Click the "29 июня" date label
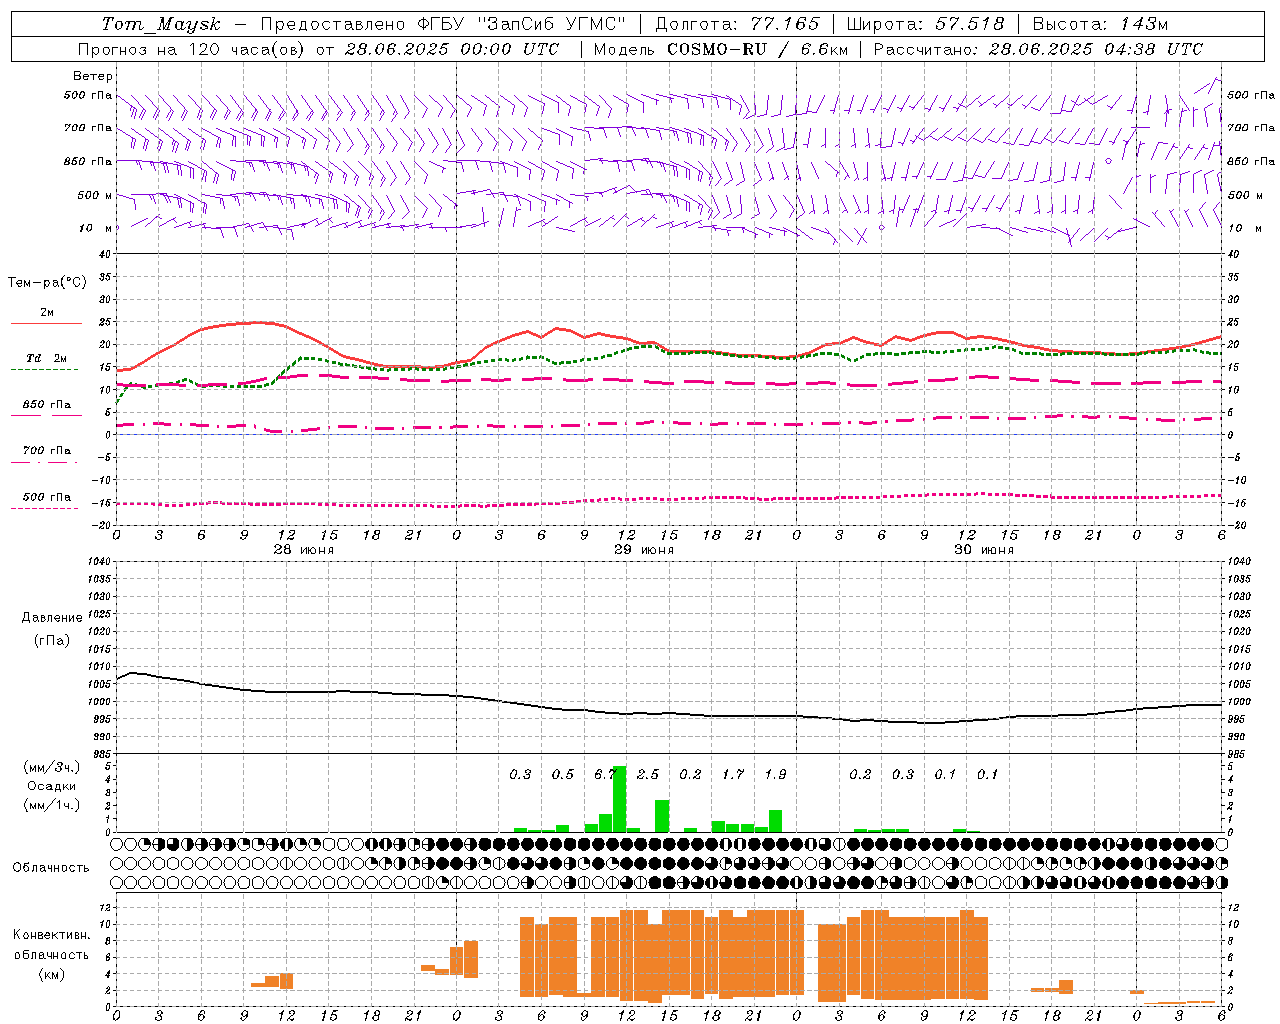The width and height of the screenshot is (1280, 1024). (643, 549)
